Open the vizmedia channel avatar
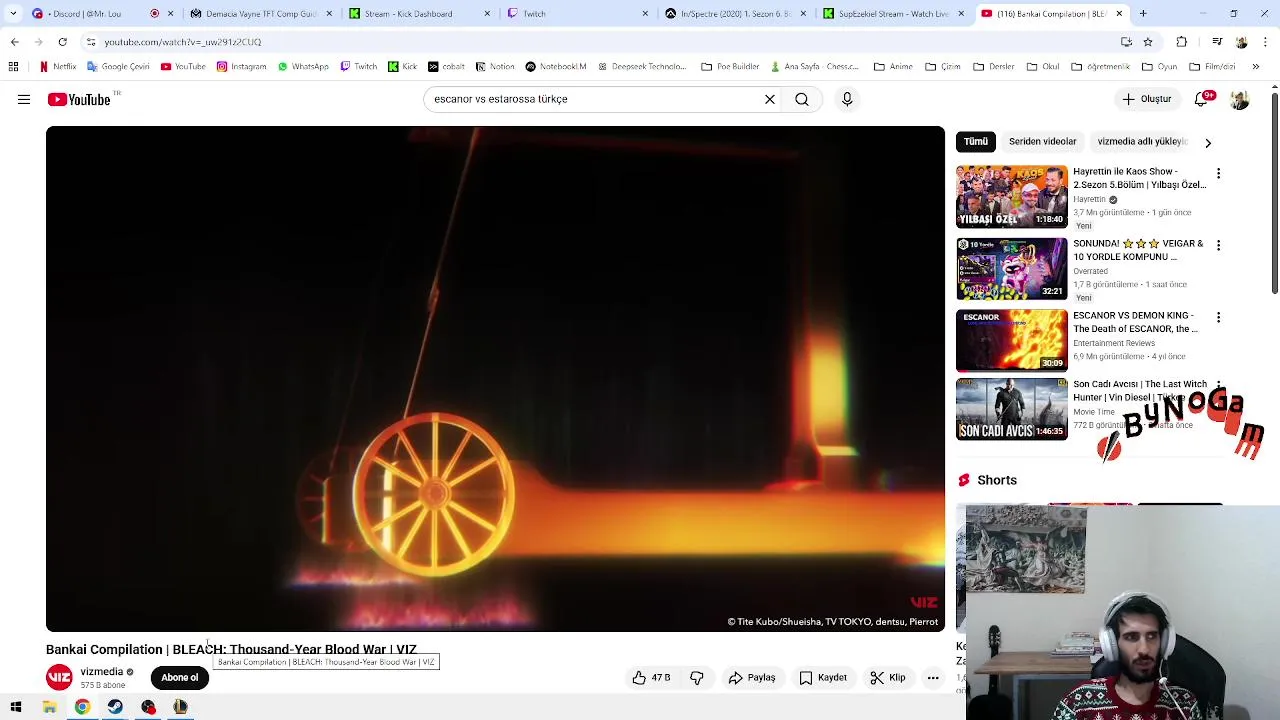 click(60, 678)
